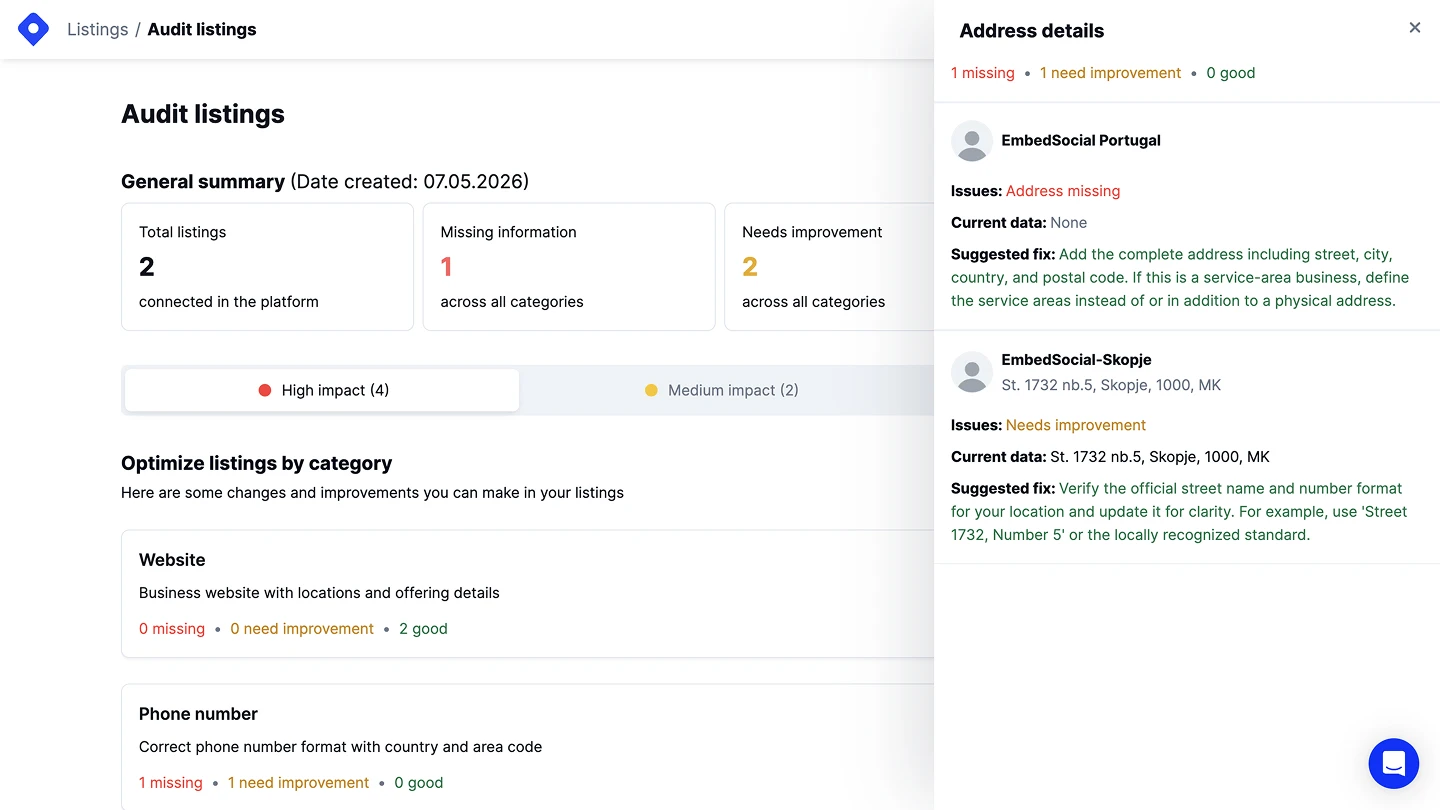Image resolution: width=1440 pixels, height=810 pixels.
Task: Close the Address details panel
Action: click(1414, 28)
